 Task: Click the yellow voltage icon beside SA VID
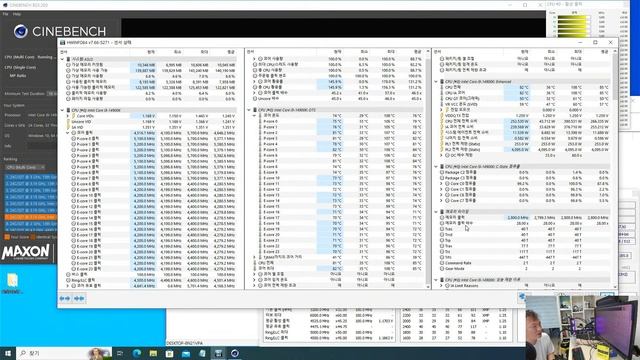68,127
